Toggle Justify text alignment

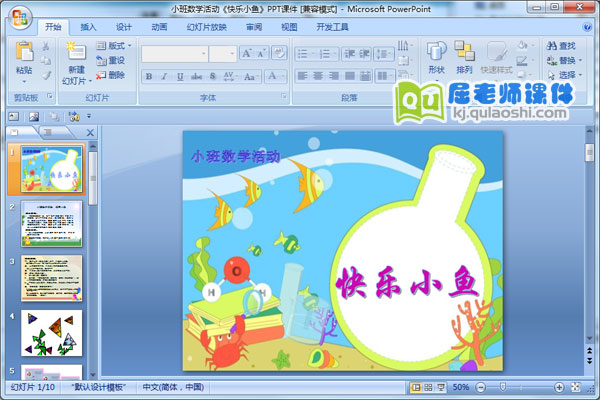350,76
